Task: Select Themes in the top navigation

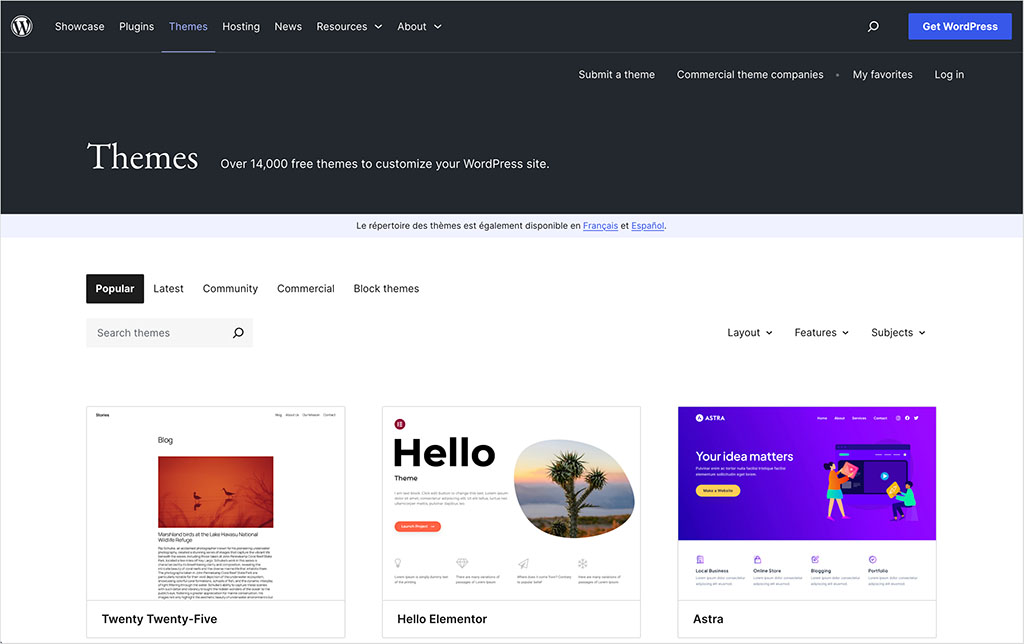Action: click(188, 26)
